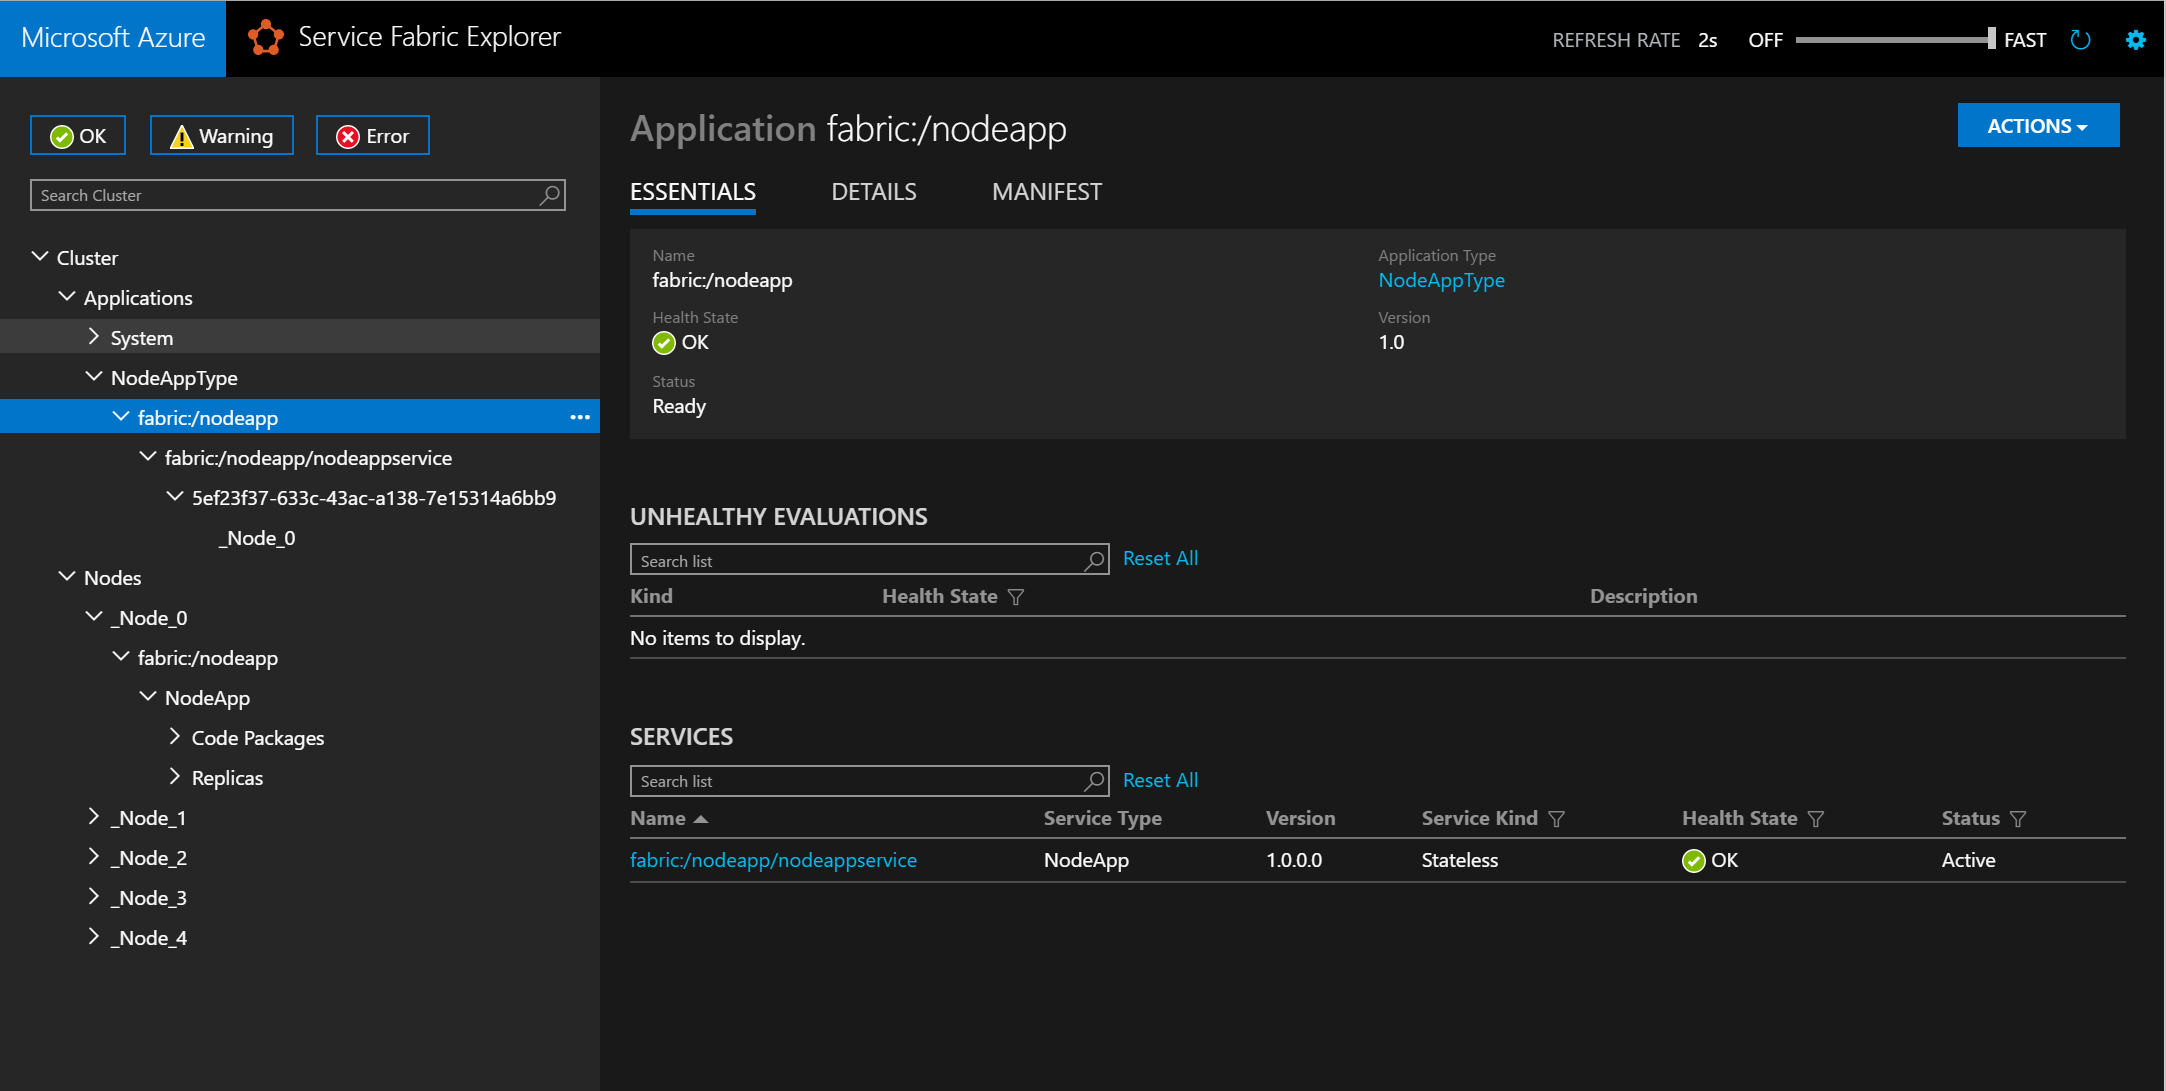
Task: Switch to the DETAILS tab
Action: pyautogui.click(x=872, y=192)
